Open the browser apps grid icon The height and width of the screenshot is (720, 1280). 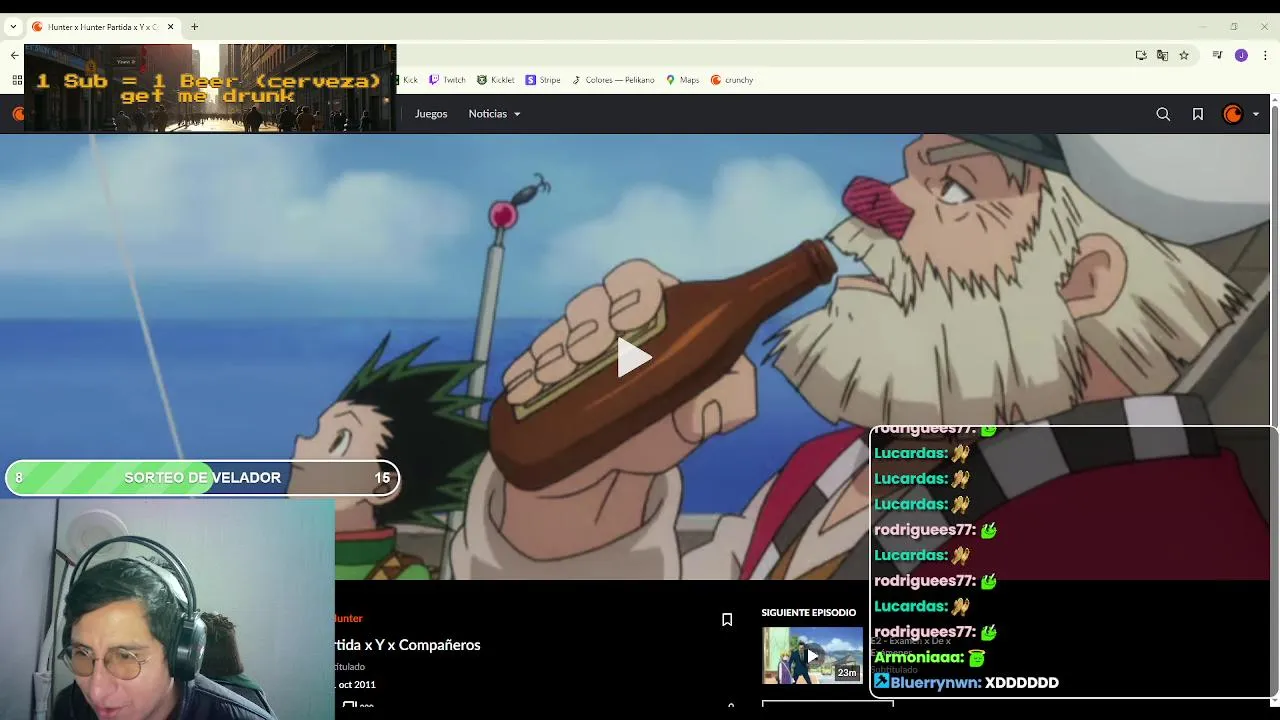click(16, 80)
